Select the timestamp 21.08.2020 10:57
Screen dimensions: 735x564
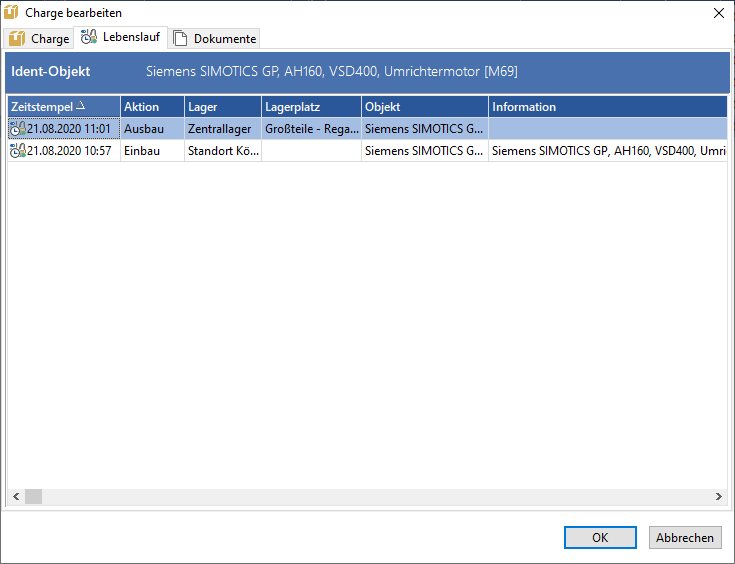point(69,151)
